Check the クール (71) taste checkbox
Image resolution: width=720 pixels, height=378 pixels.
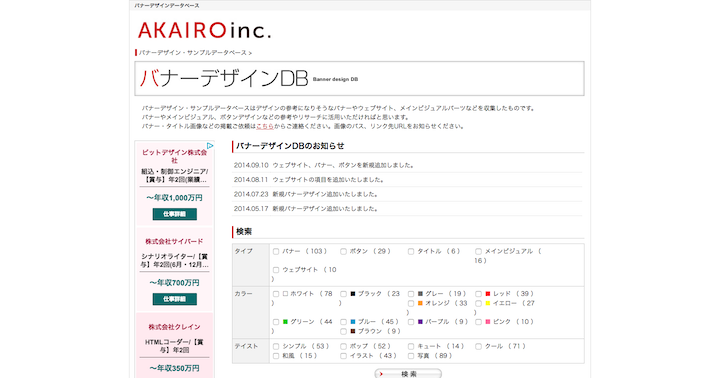[478, 346]
